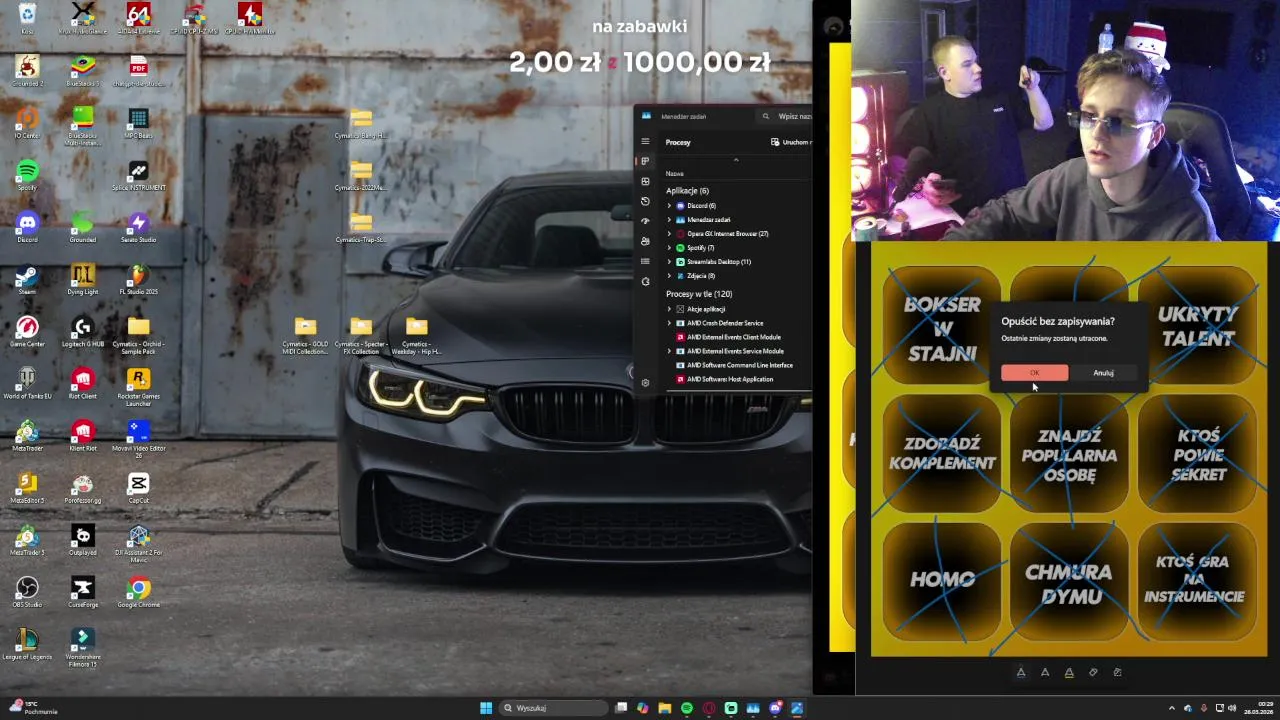Screen dimensions: 1280x720
Task: Expand AMD External Events Service Module row
Action: [669, 351]
